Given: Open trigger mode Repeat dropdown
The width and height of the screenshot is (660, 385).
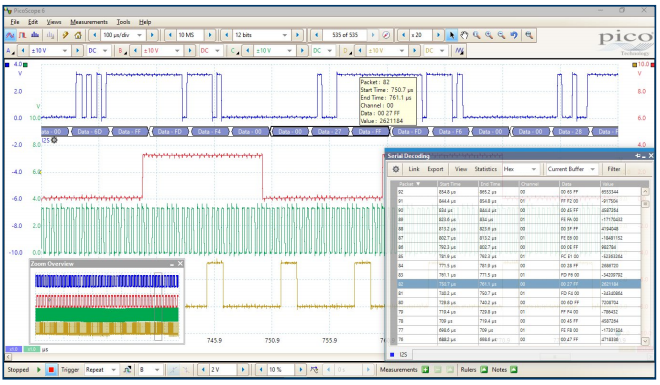Looking at the screenshot, I should click(x=113, y=370).
